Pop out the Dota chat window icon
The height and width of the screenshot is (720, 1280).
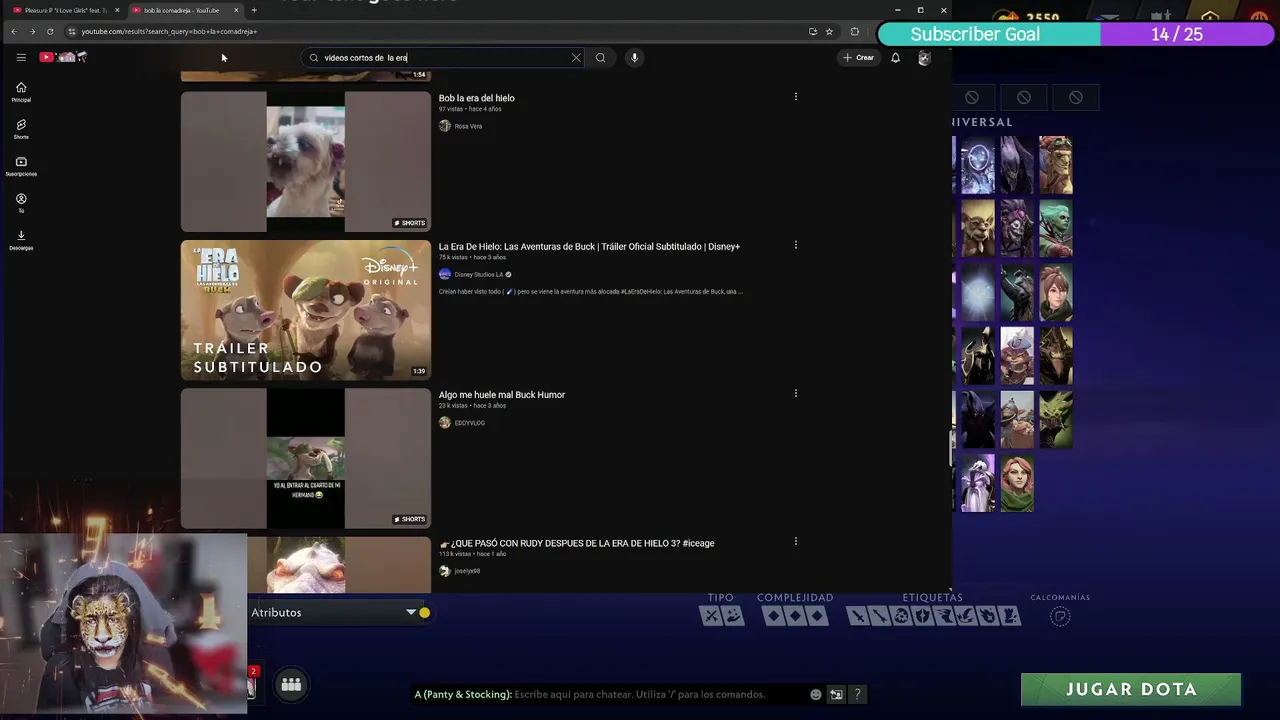836,694
